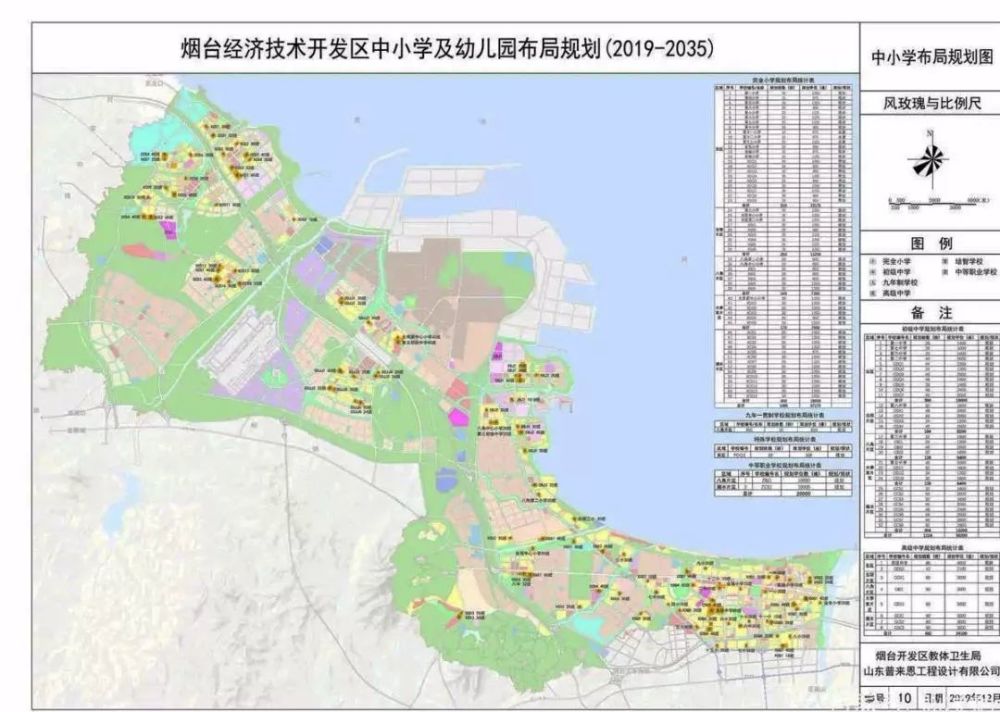This screenshot has height=712, width=1000.
Task: Click the 烟台开发区教体卫生局 credit text
Action: (930, 657)
